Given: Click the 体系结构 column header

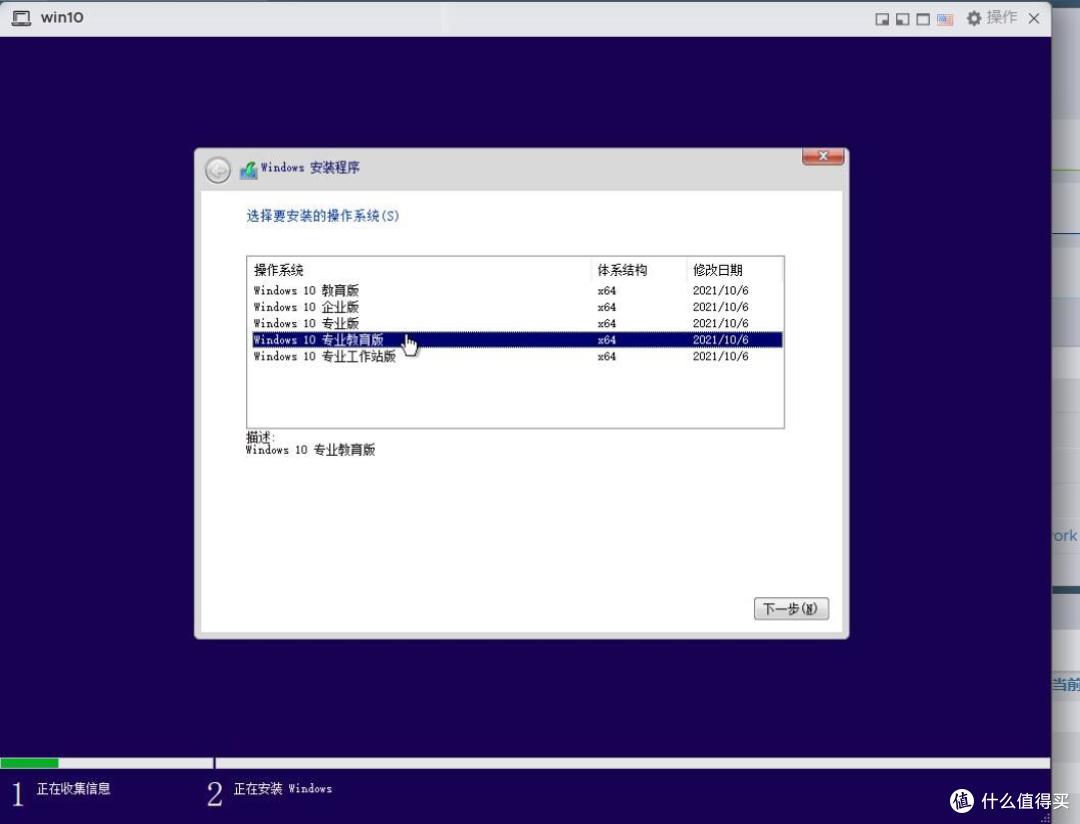Looking at the screenshot, I should click(x=638, y=270).
